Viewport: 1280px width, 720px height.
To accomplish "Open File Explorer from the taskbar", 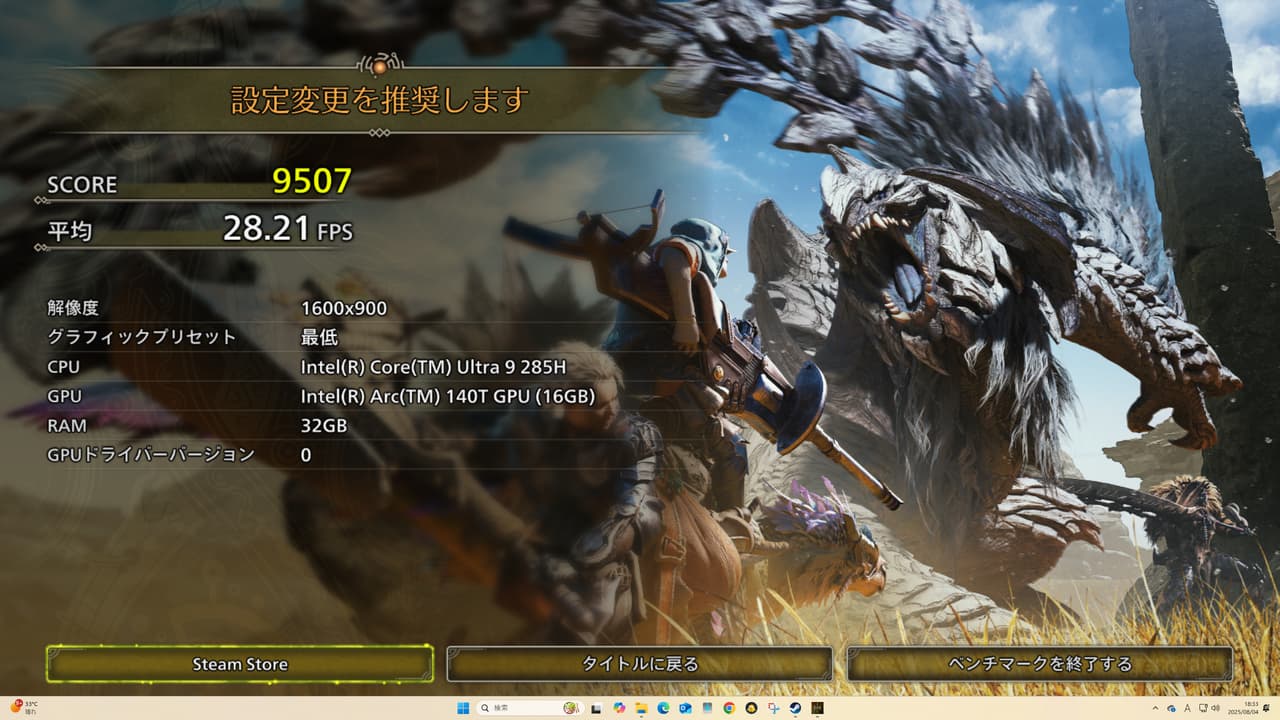I will (x=641, y=708).
